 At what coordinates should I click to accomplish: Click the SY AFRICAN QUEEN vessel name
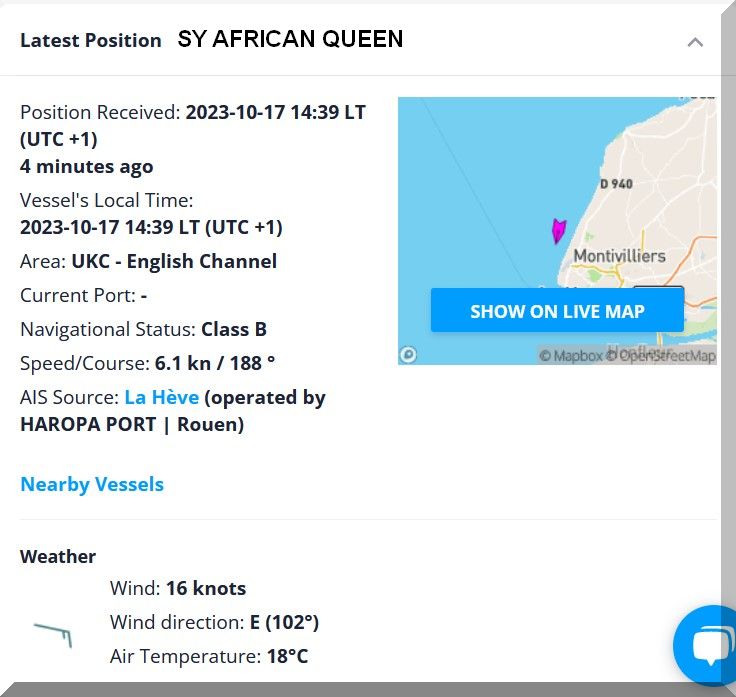tap(290, 39)
